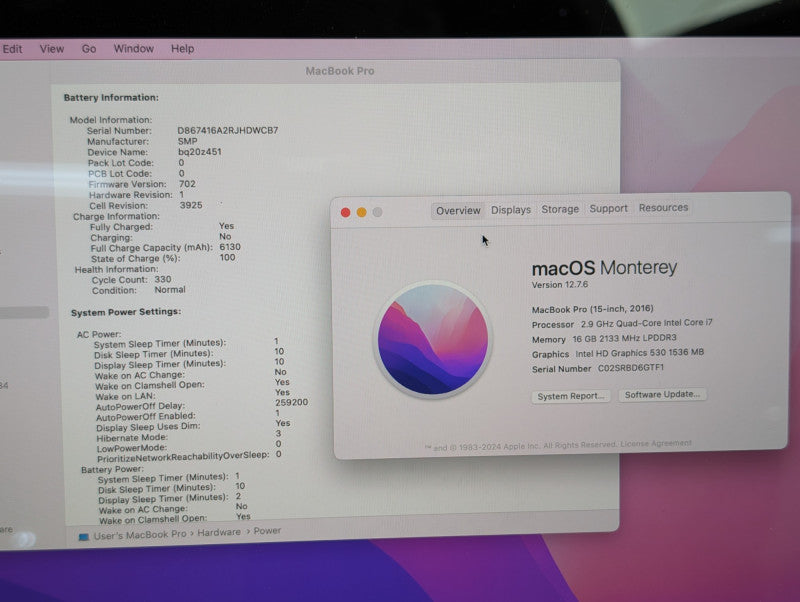Image resolution: width=800 pixels, height=602 pixels.
Task: Select State of Charge value 100
Action: tap(228, 258)
